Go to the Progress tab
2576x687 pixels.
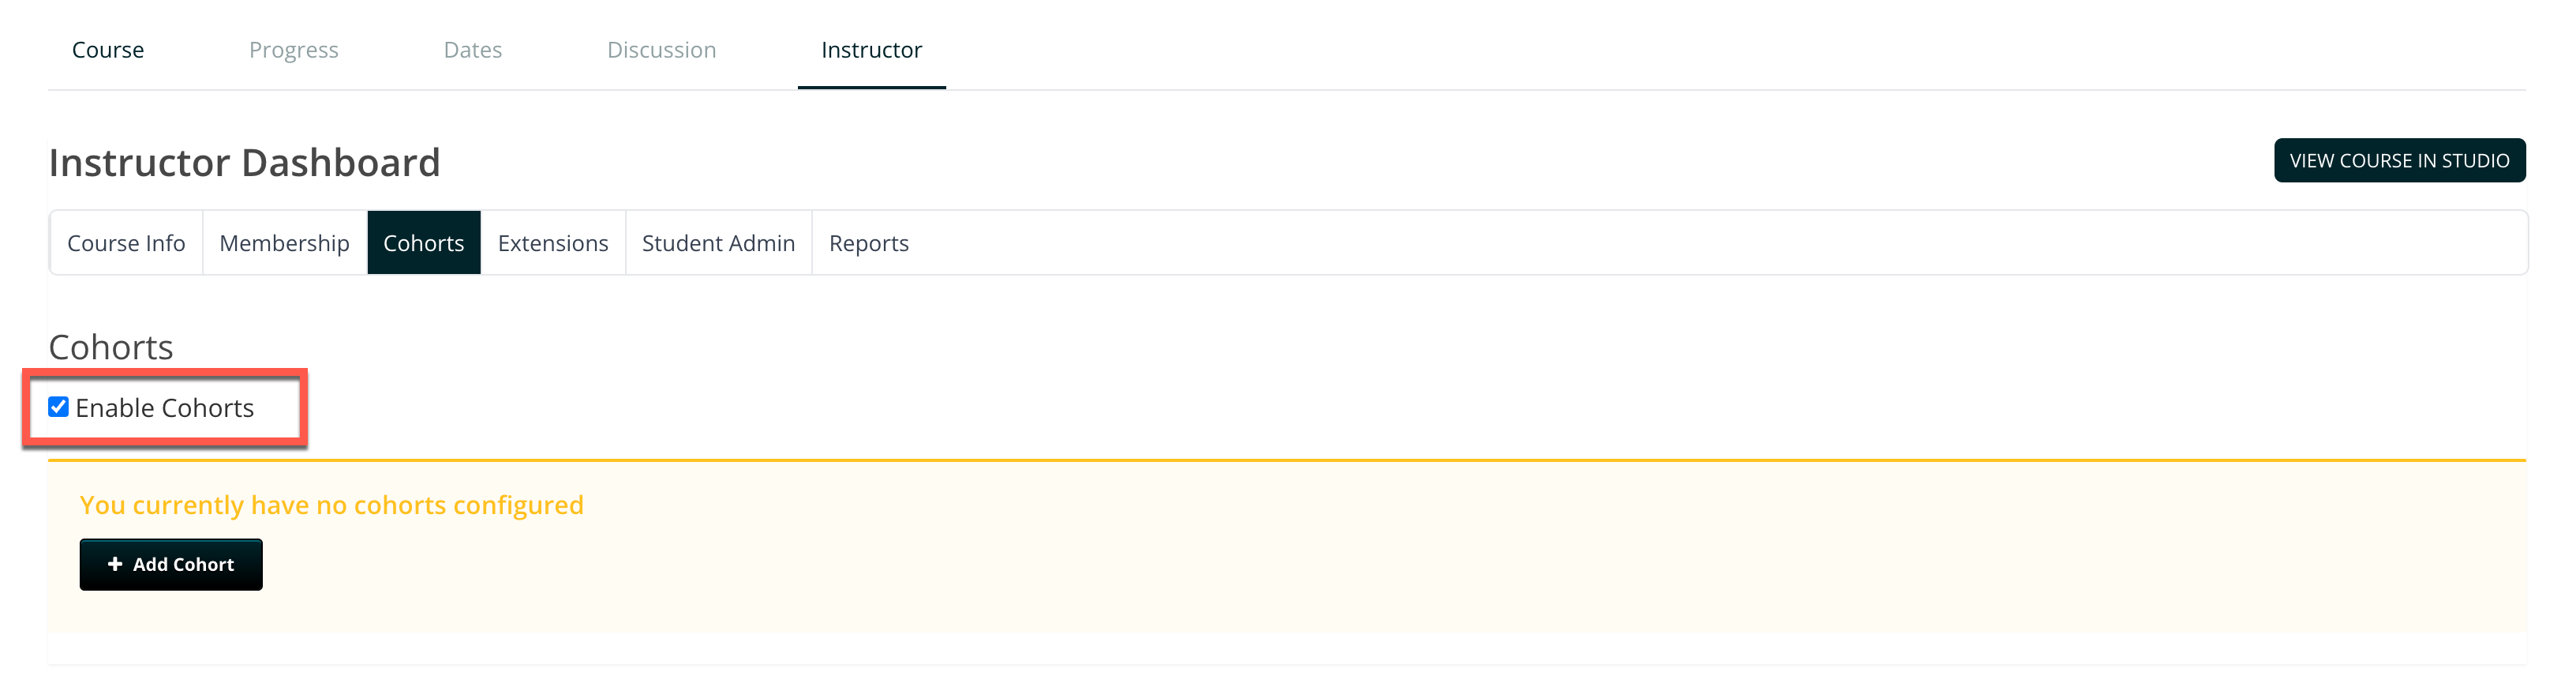point(294,50)
